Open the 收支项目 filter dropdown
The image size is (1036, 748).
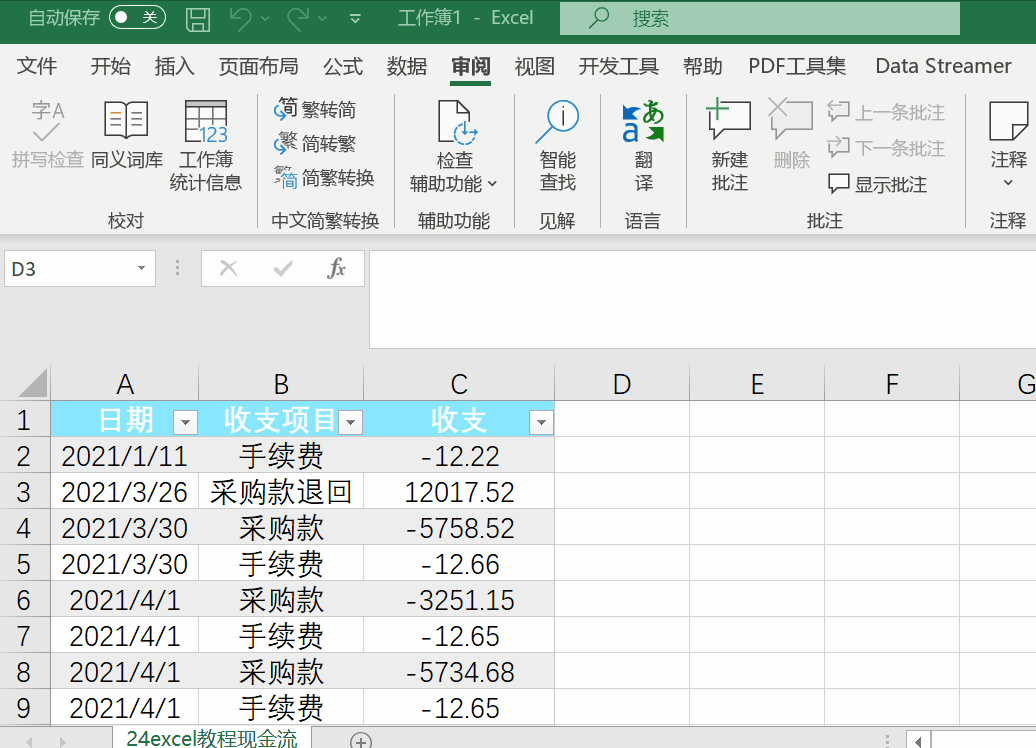pyautogui.click(x=351, y=422)
